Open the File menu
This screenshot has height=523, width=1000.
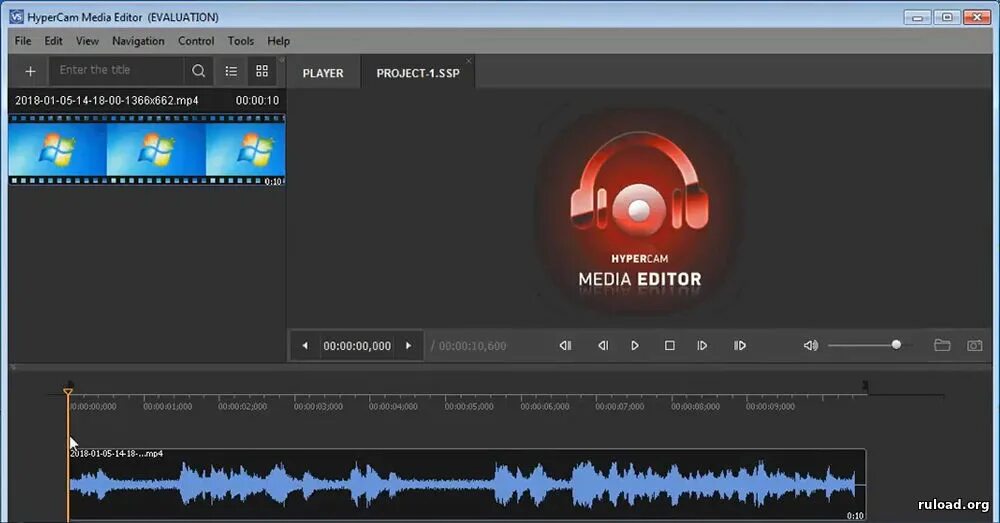(23, 41)
